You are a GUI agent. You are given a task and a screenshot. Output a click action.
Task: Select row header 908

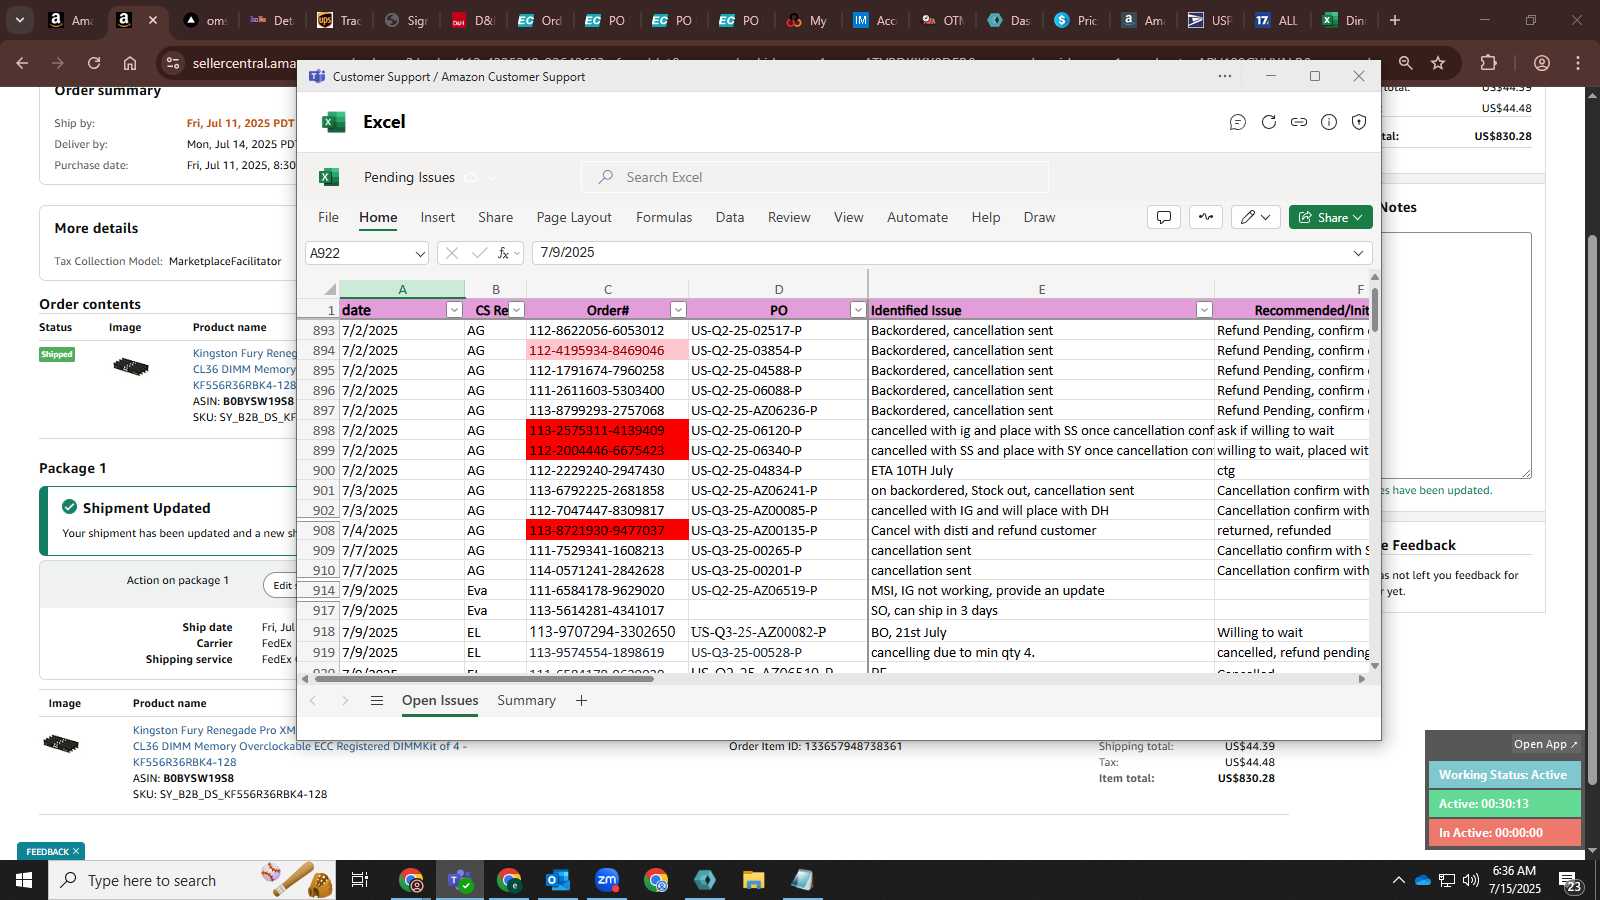pyautogui.click(x=319, y=530)
